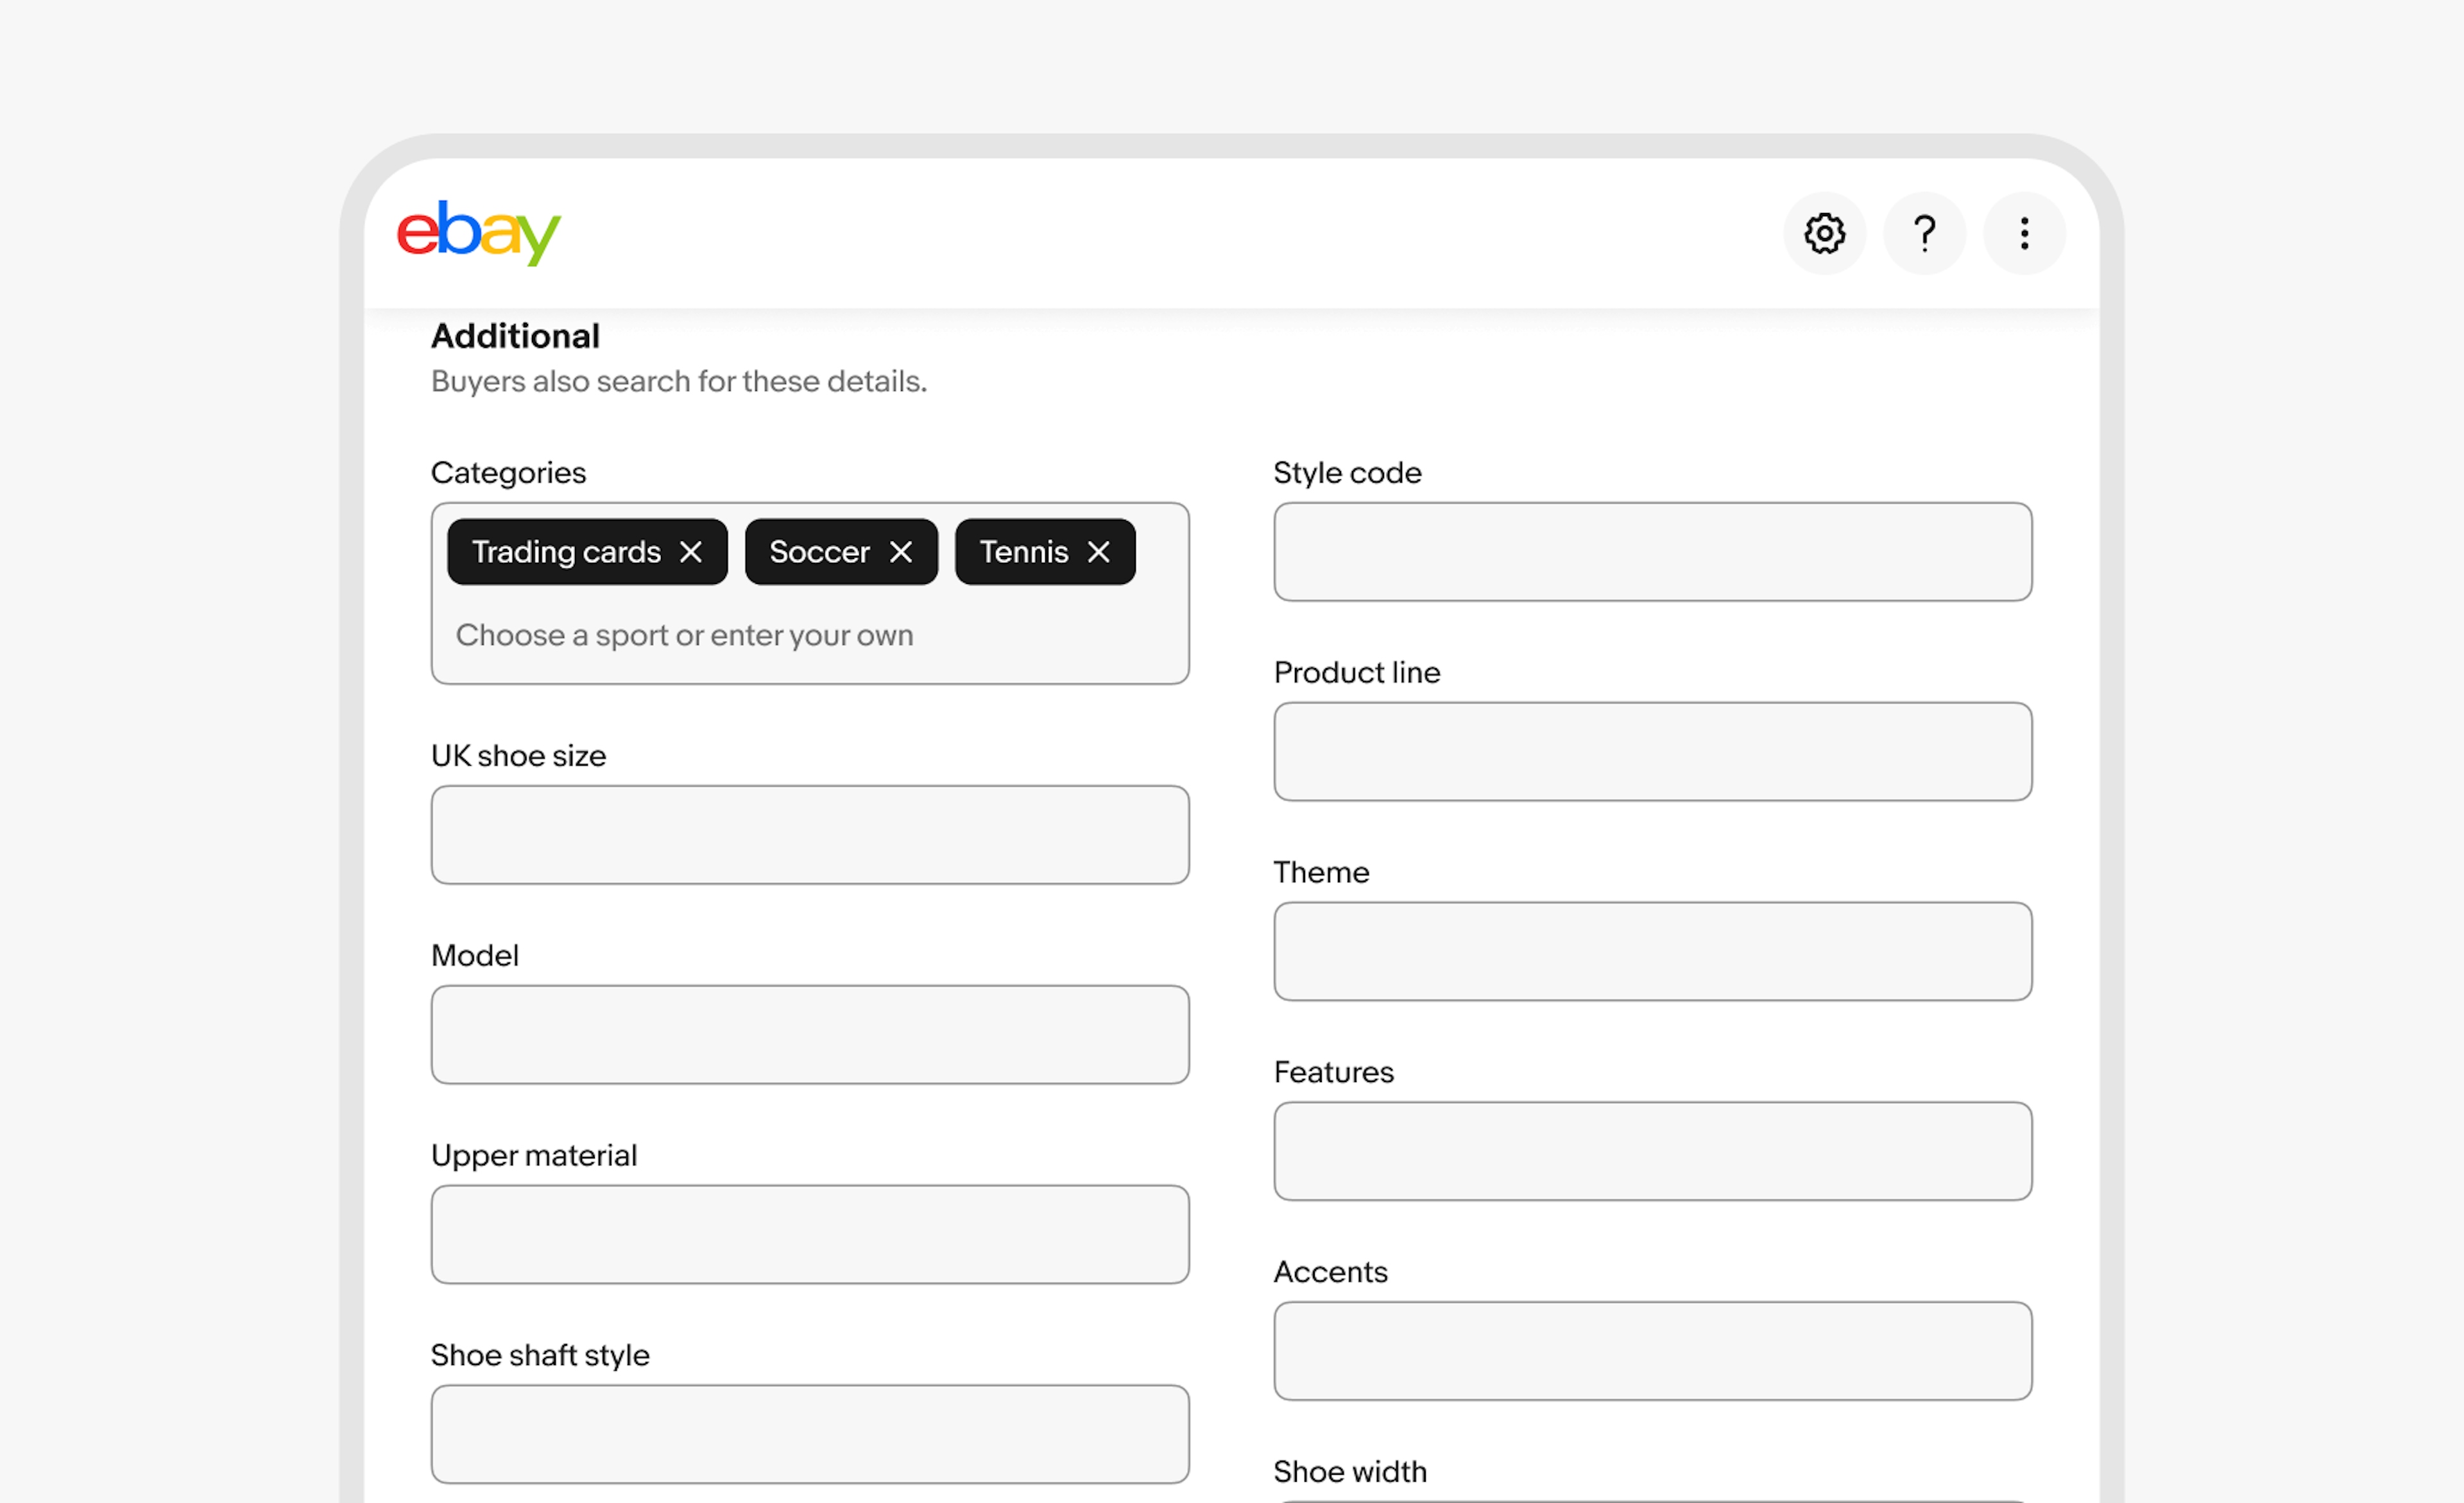Click the 'Theme' label
This screenshot has height=1503, width=2464.
pos(1321,873)
